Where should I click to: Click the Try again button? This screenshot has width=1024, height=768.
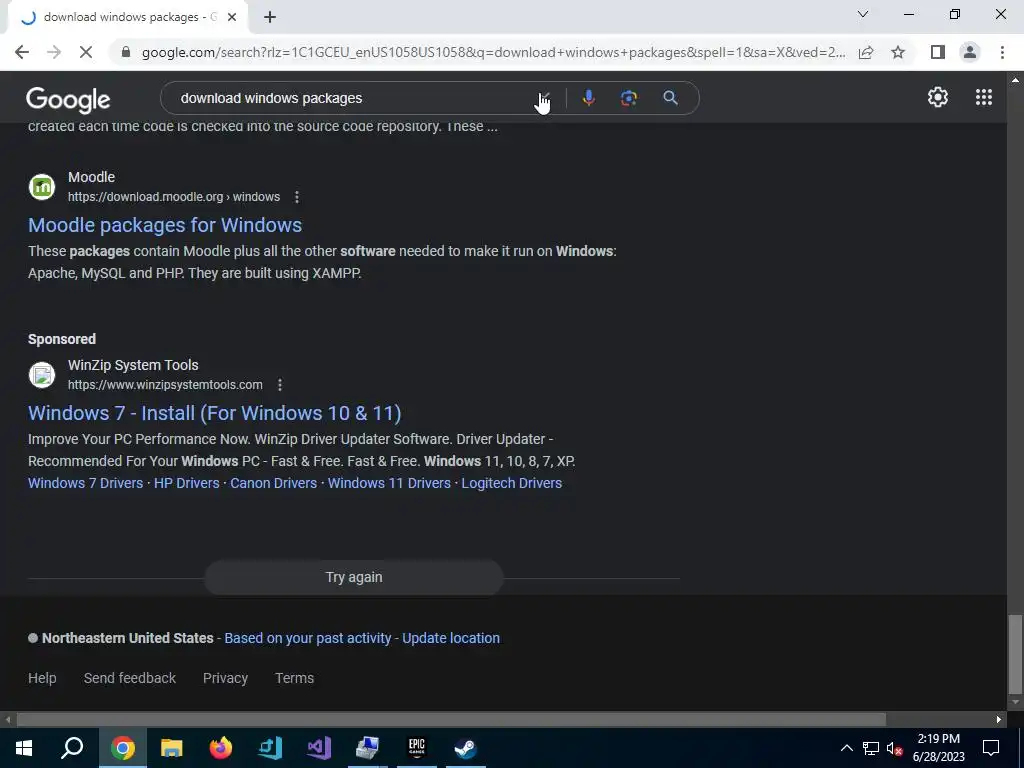(354, 577)
